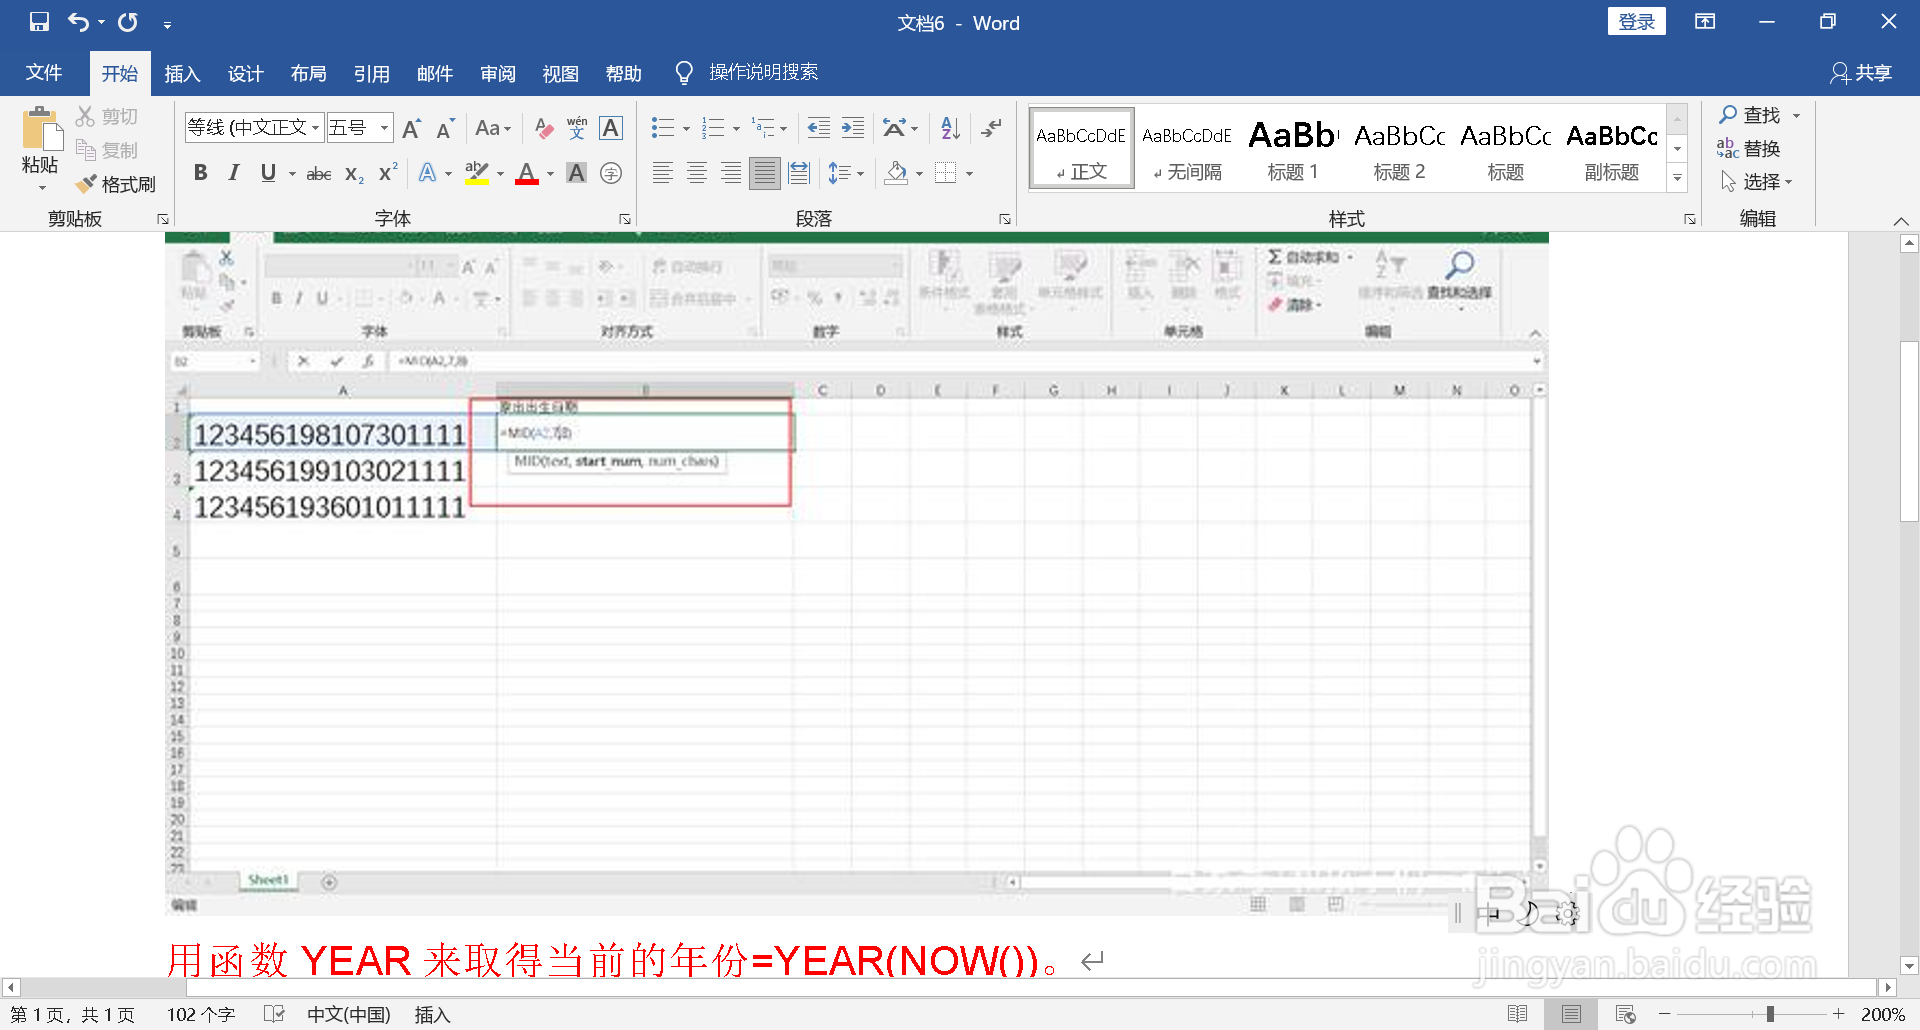Apply the Phonetic Guide (拼音指南) tool
The width and height of the screenshot is (1920, 1030).
tap(576, 128)
